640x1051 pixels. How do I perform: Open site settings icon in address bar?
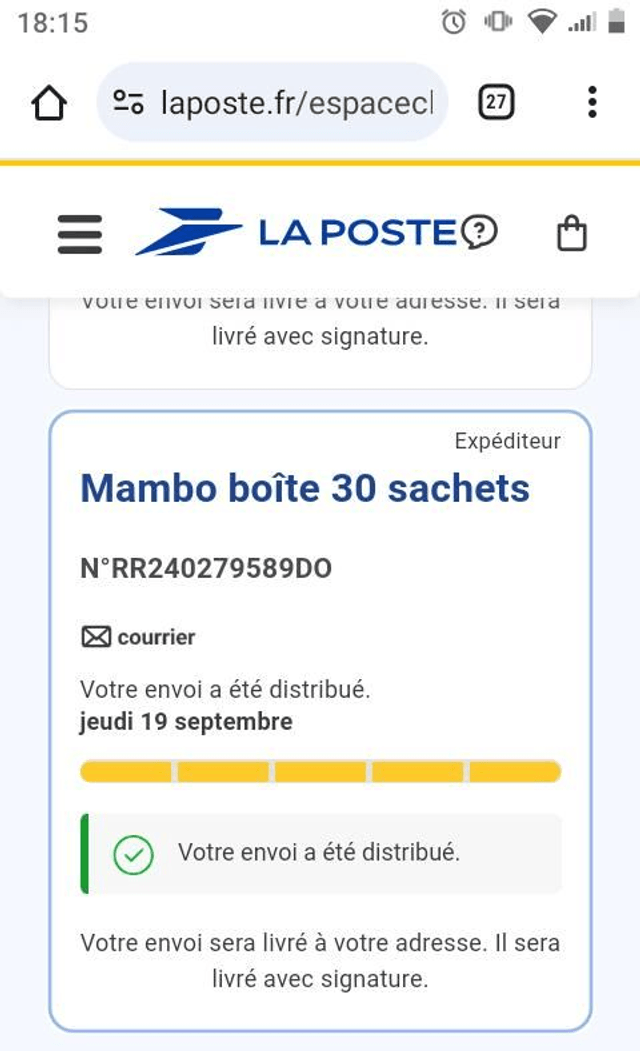pos(128,102)
